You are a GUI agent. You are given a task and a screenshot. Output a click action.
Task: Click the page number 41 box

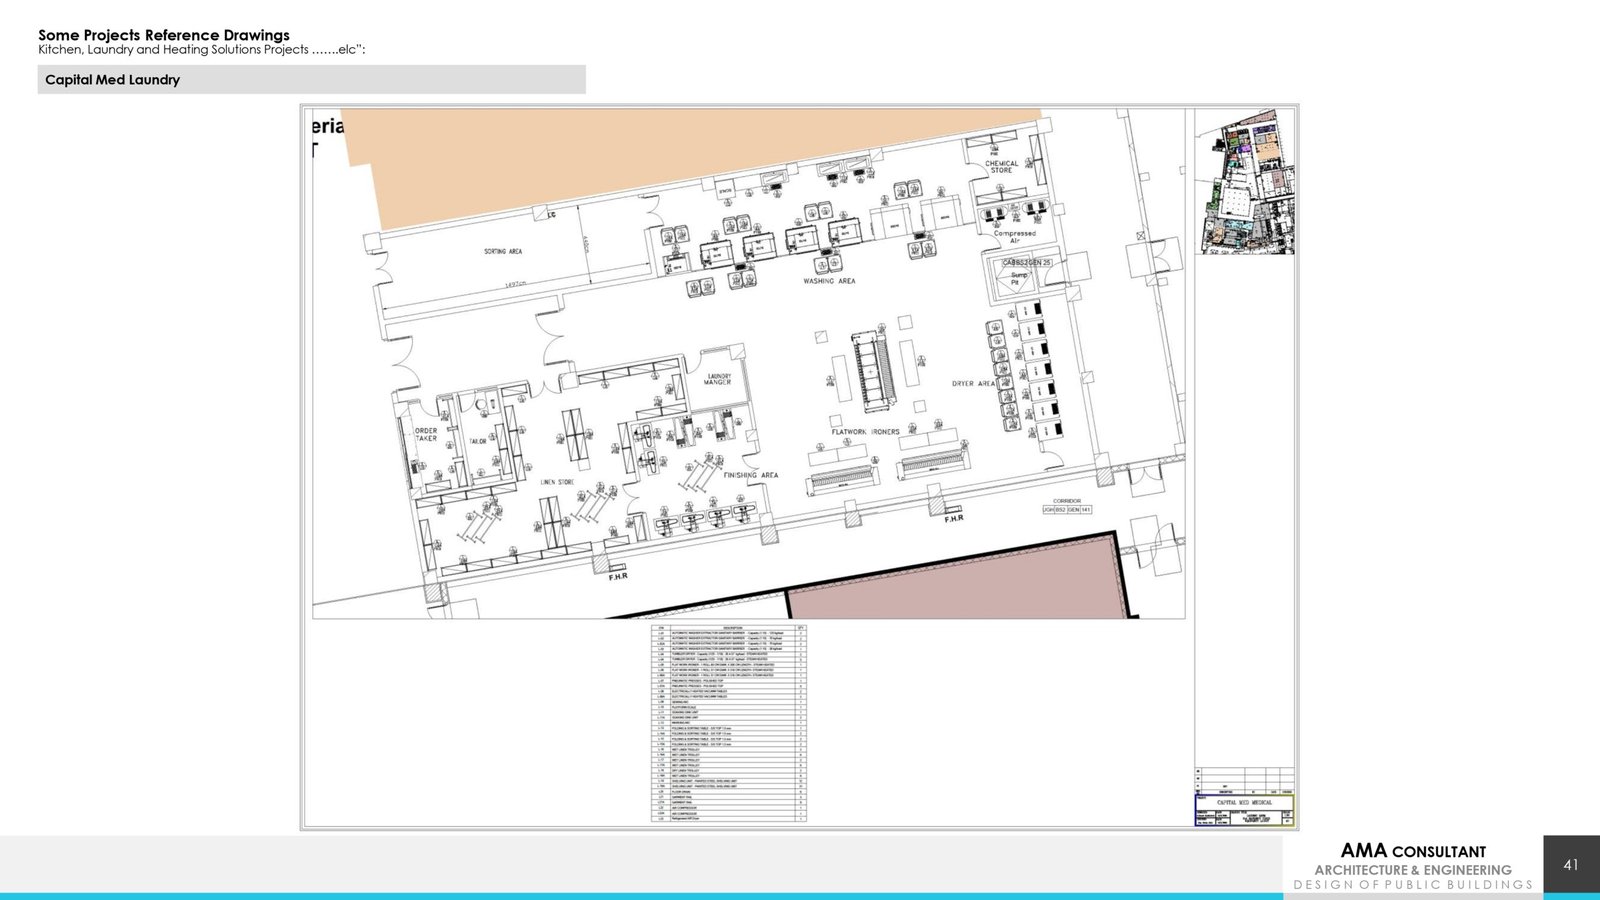1570,864
